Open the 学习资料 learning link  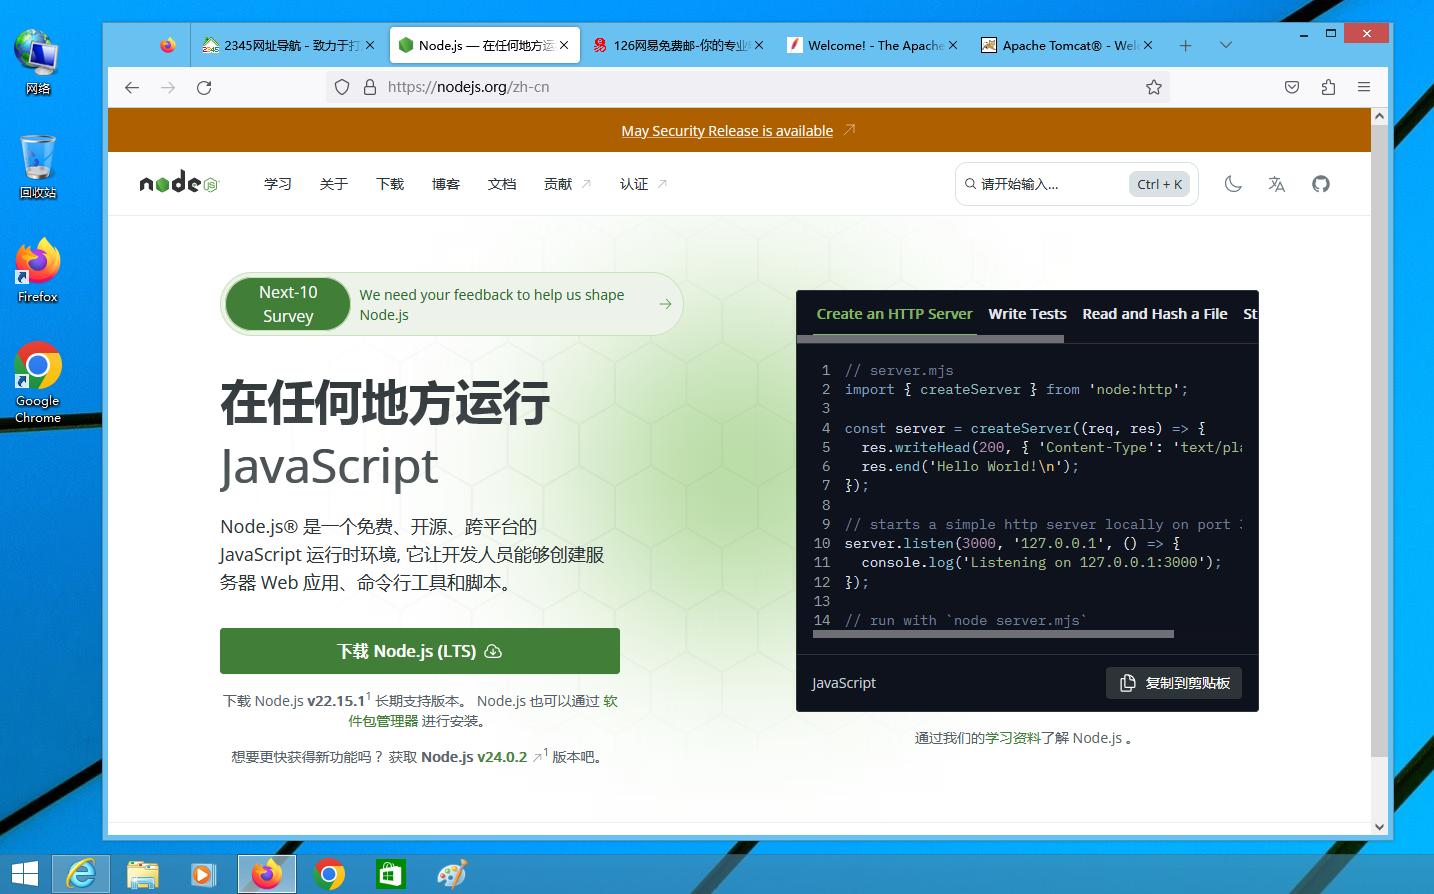(1013, 738)
